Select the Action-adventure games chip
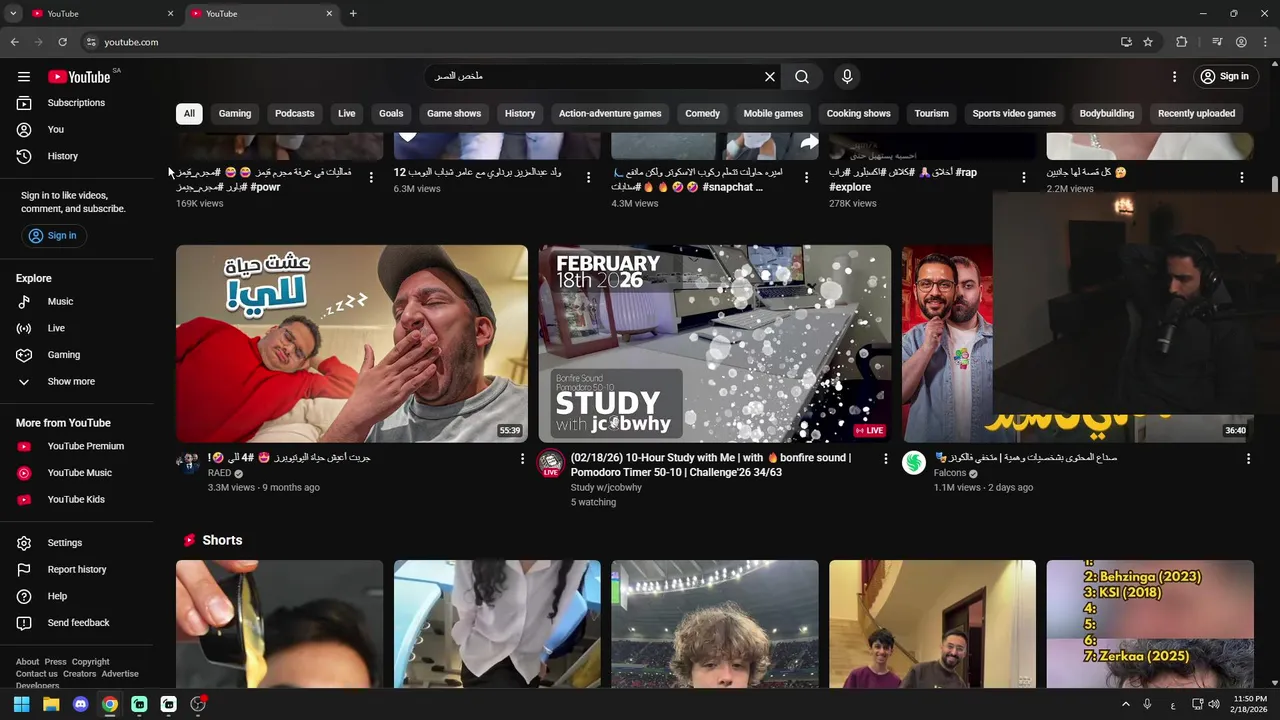The width and height of the screenshot is (1280, 720). (610, 114)
